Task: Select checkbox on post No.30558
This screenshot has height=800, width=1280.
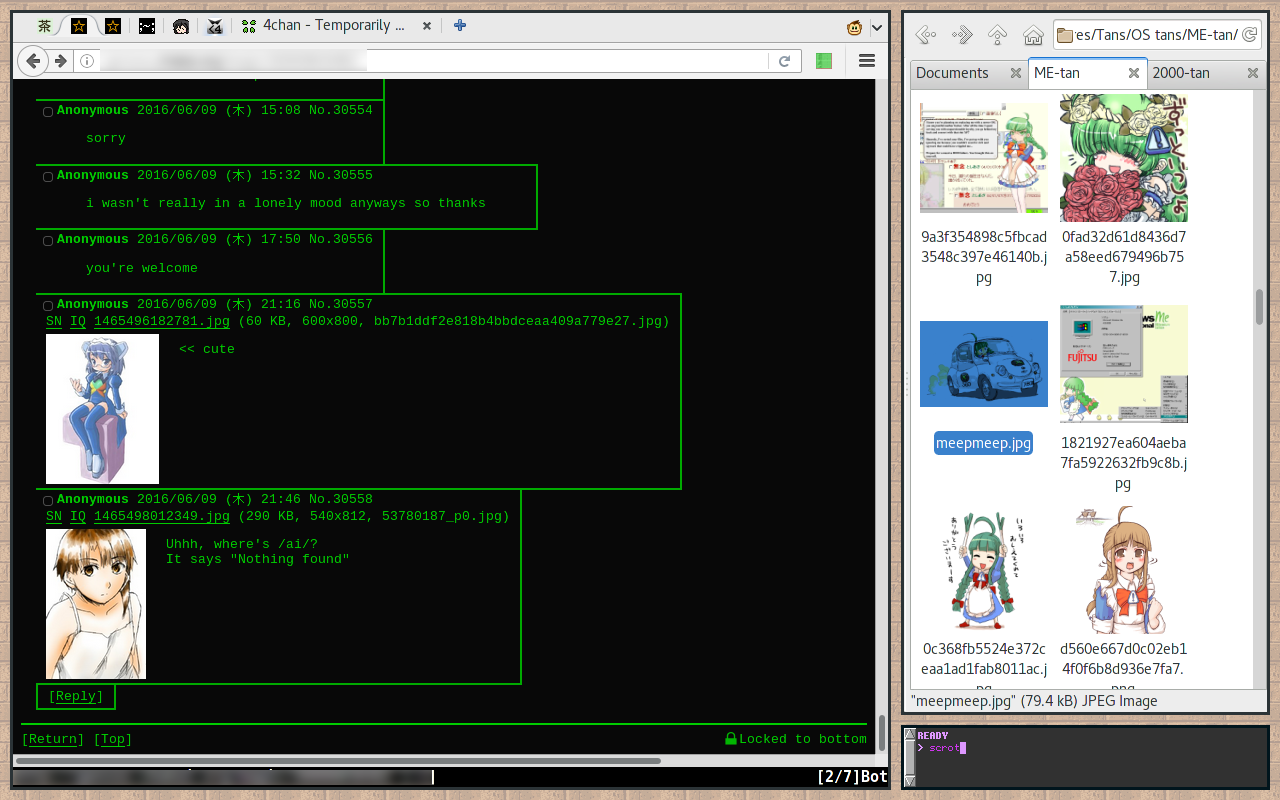Action: 48,501
